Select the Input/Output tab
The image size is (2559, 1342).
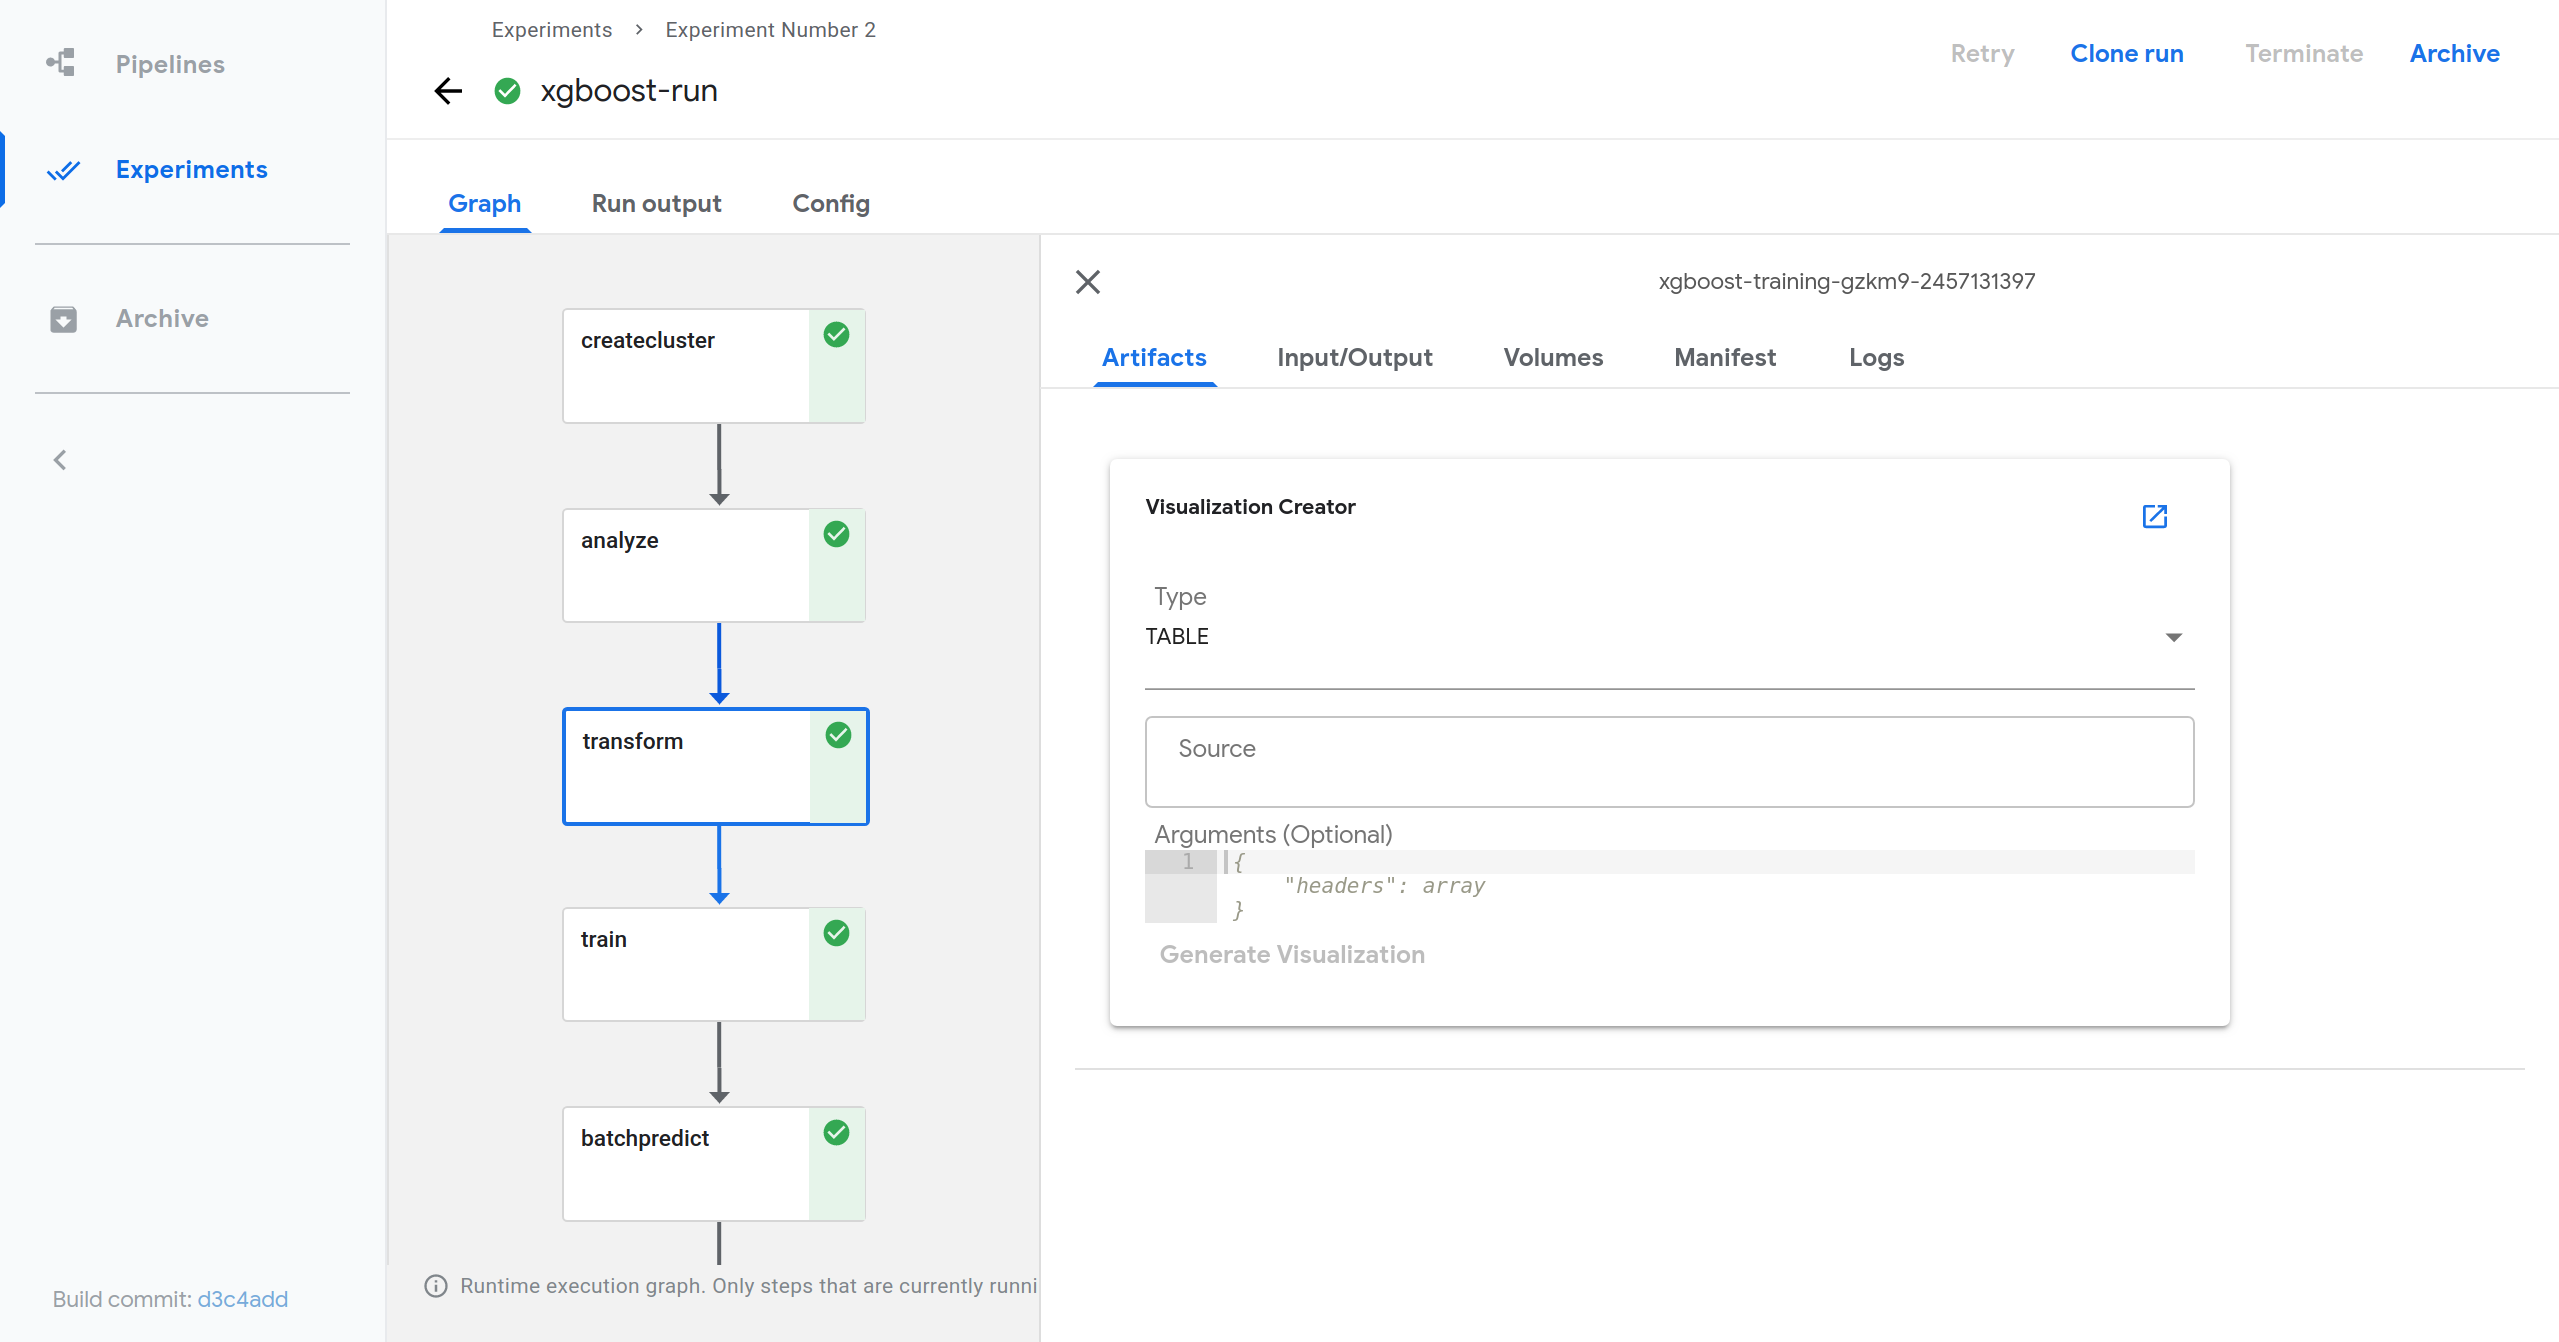[x=1356, y=357]
